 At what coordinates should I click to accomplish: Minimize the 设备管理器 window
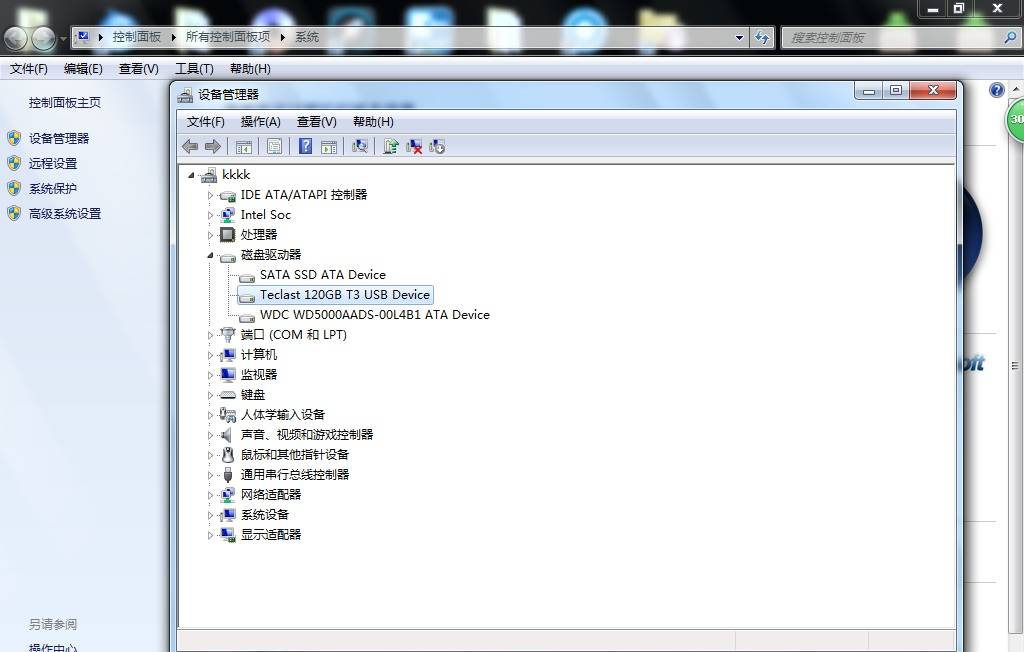[x=869, y=91]
